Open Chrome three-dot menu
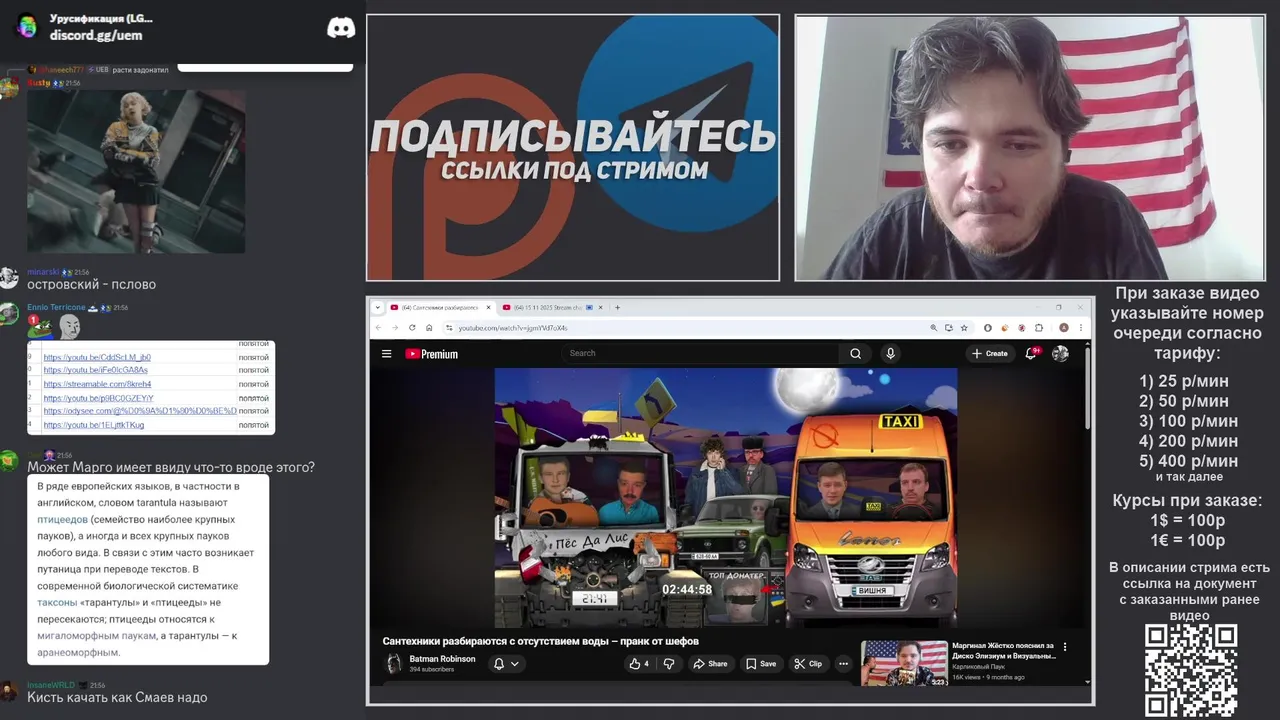This screenshot has height=720, width=1280. click(x=1081, y=327)
